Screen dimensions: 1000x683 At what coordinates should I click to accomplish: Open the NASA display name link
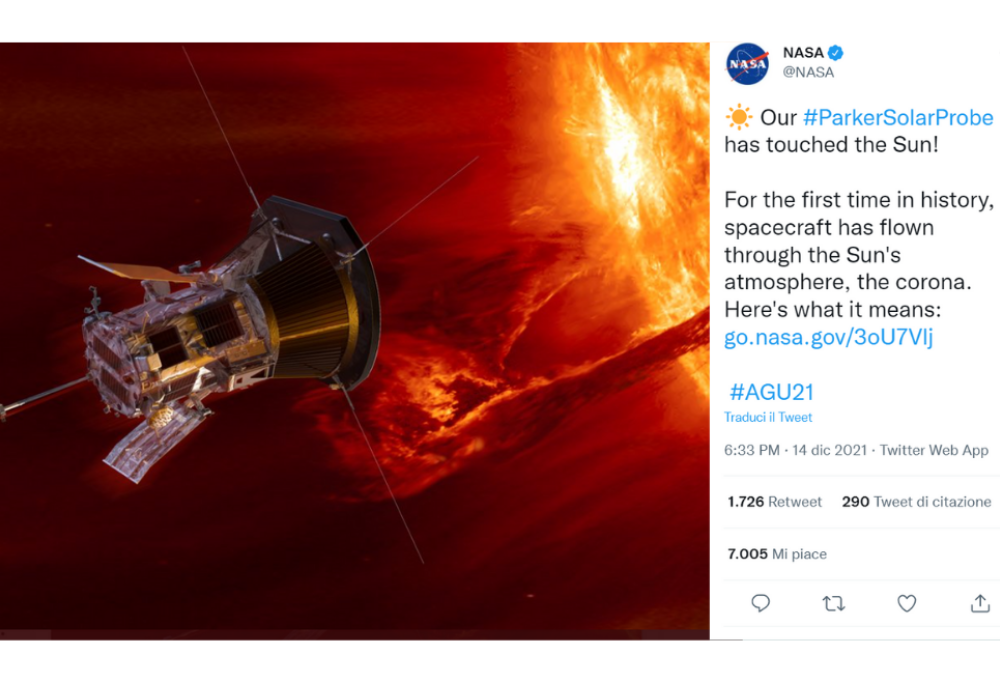tap(803, 53)
